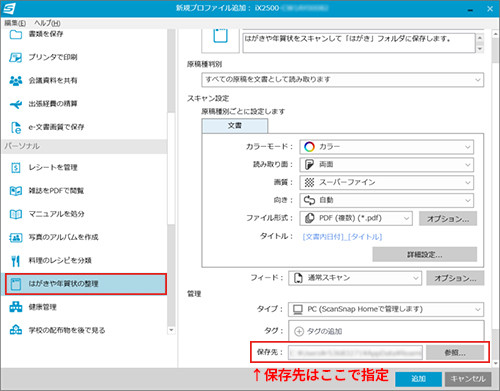Image resolution: width=500 pixels, height=391 pixels.
Task: Click the description box scroll up arrow
Action: (x=480, y=38)
